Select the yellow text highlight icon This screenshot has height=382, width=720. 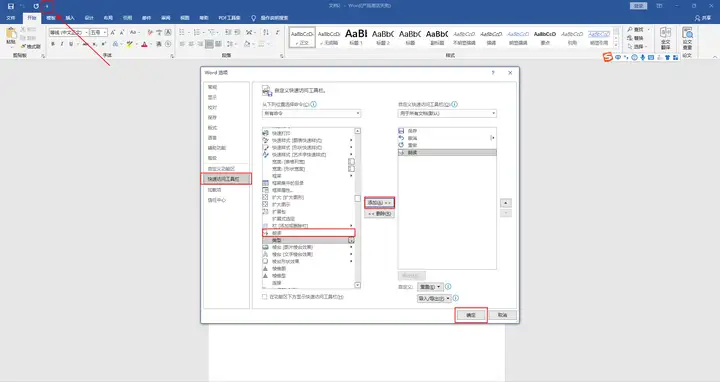129,44
